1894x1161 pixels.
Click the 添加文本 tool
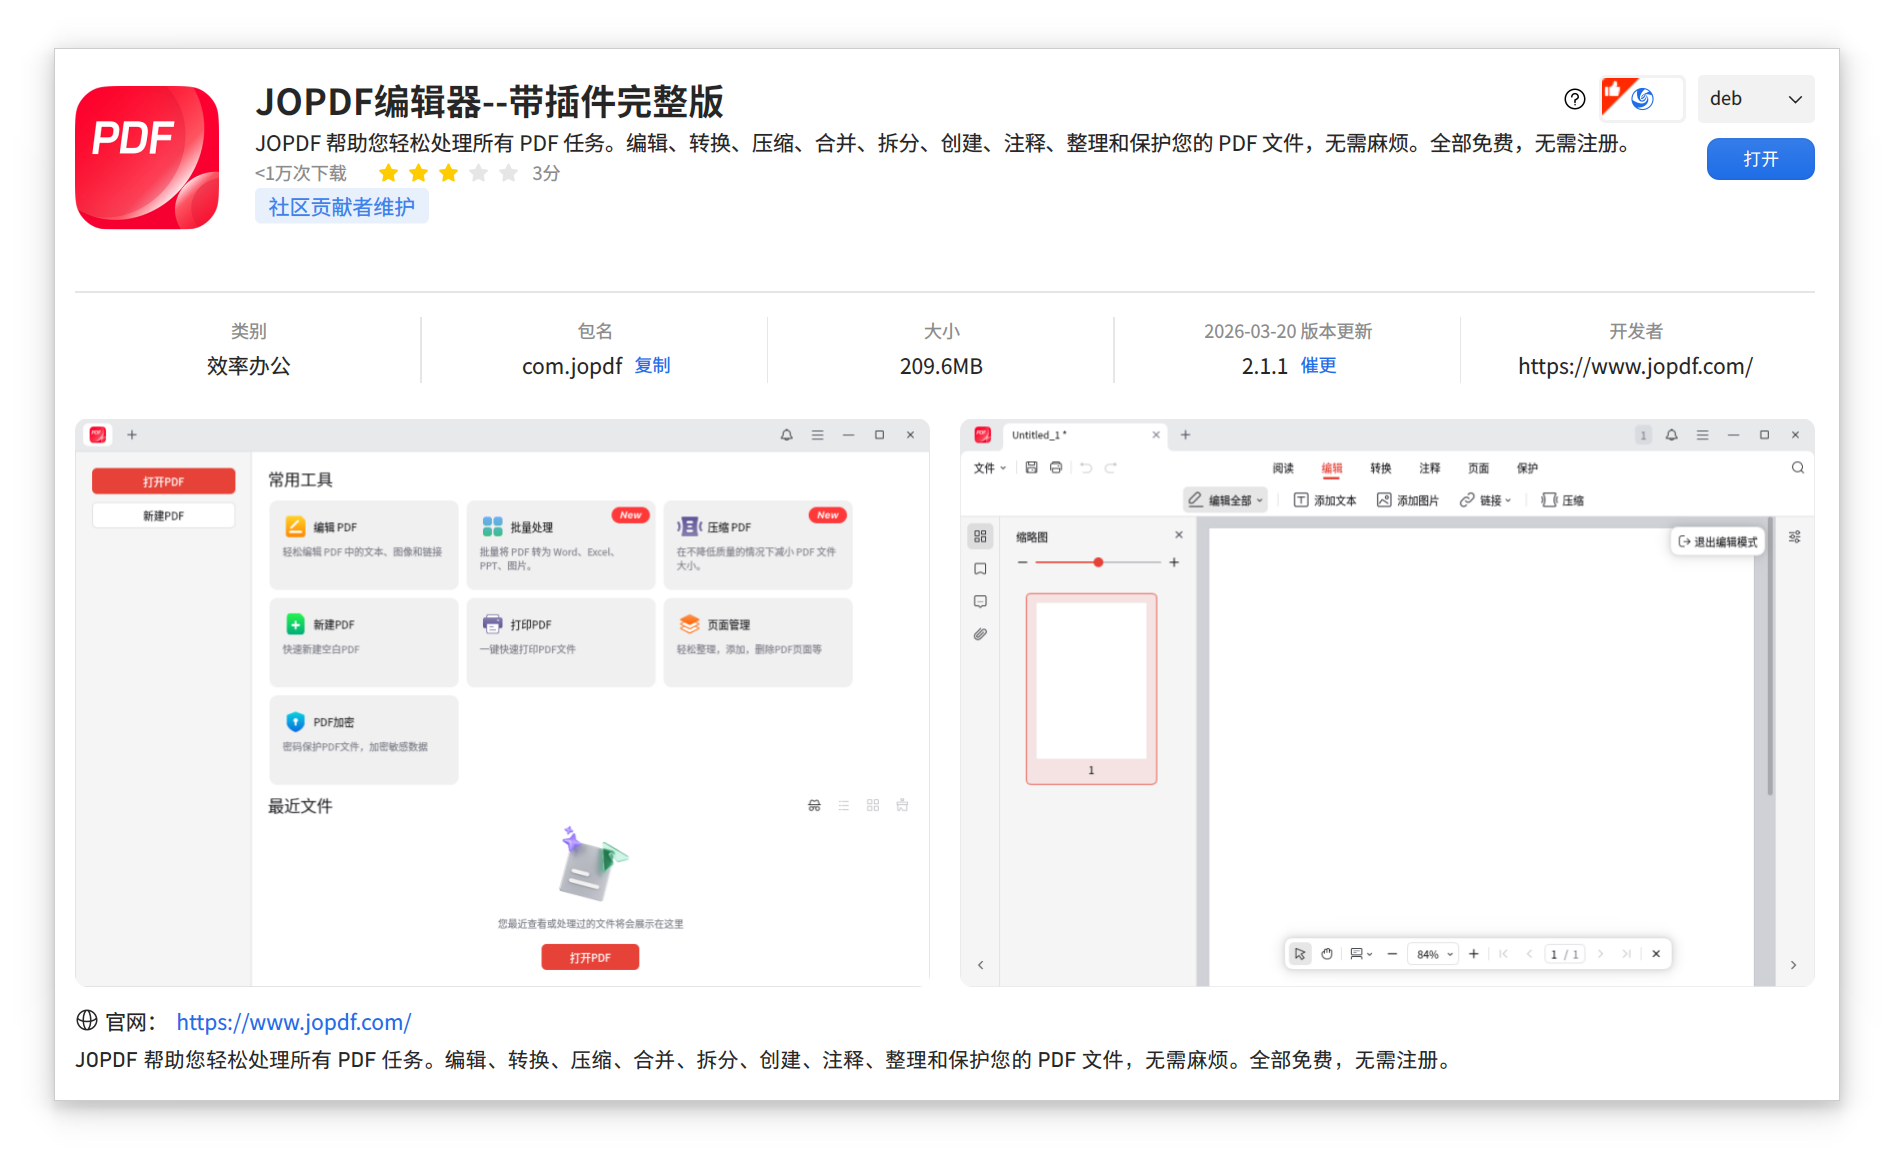pos(1325,500)
